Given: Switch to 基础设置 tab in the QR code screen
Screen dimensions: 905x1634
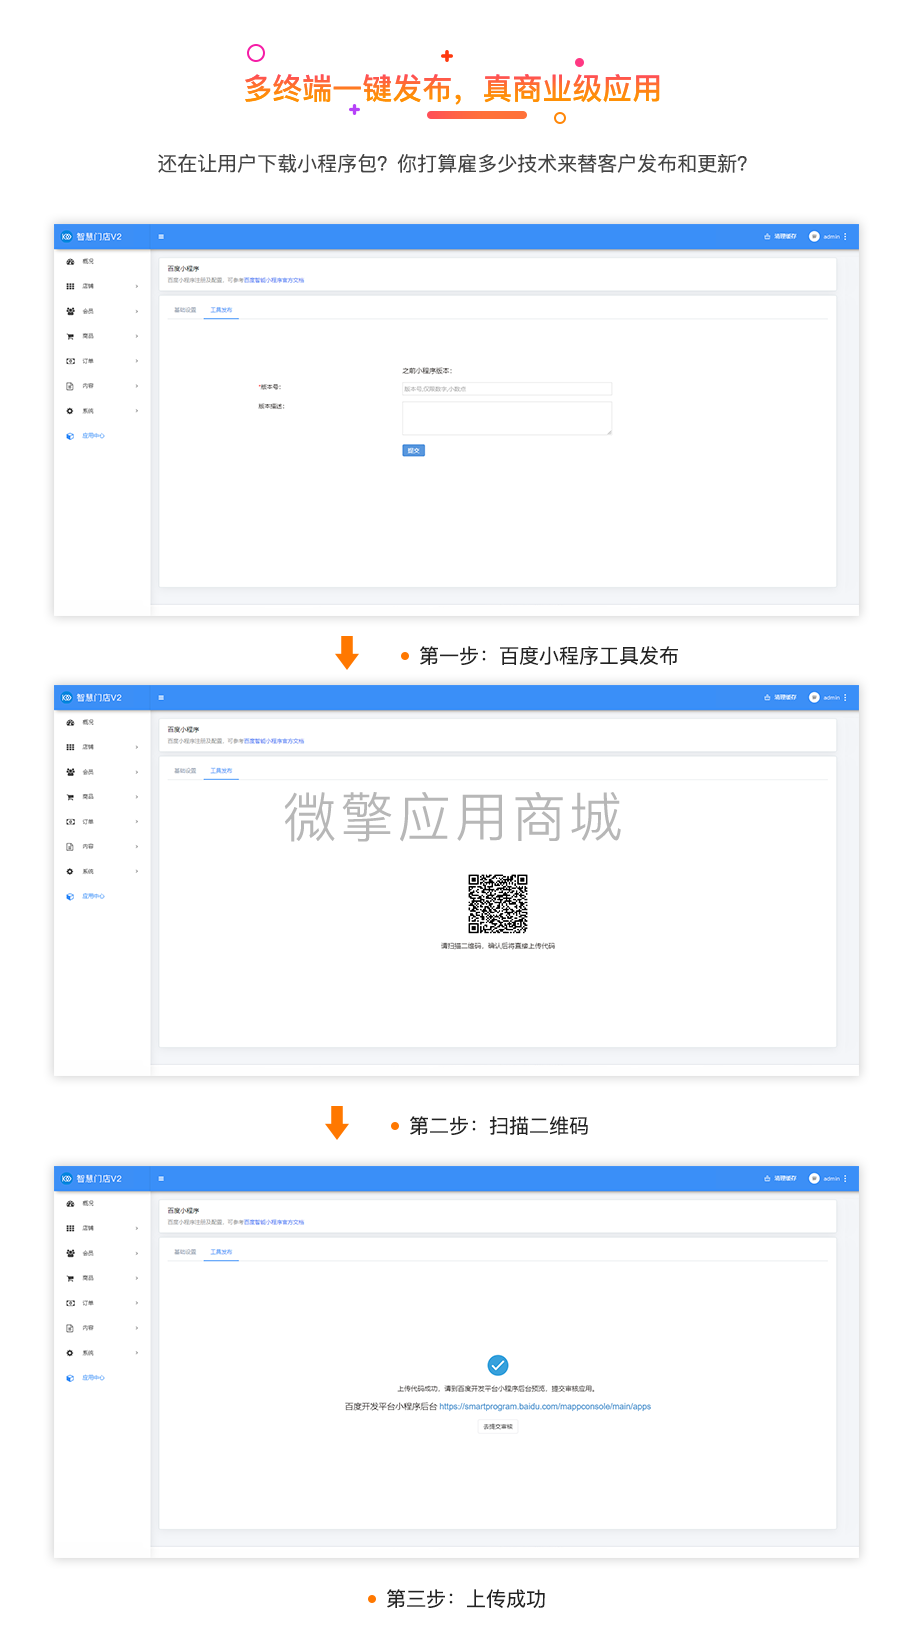Looking at the screenshot, I should pyautogui.click(x=185, y=771).
